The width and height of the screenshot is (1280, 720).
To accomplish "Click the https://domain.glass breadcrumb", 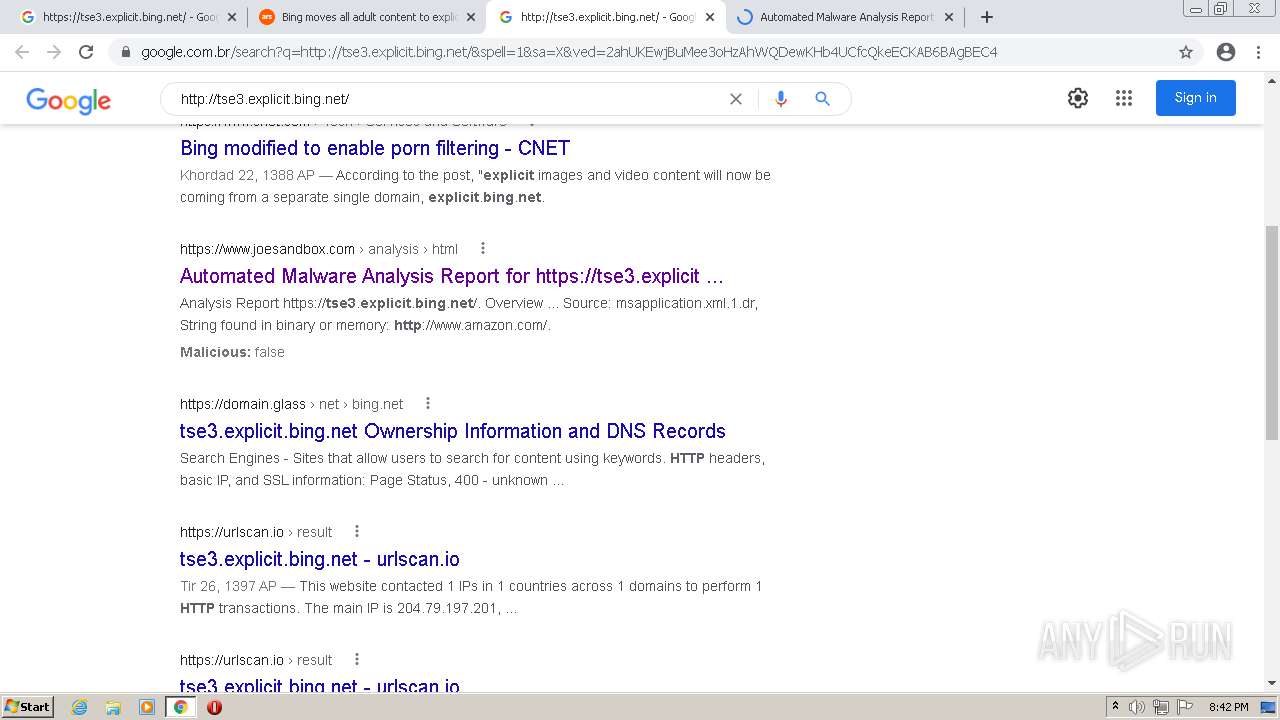I will (x=243, y=404).
